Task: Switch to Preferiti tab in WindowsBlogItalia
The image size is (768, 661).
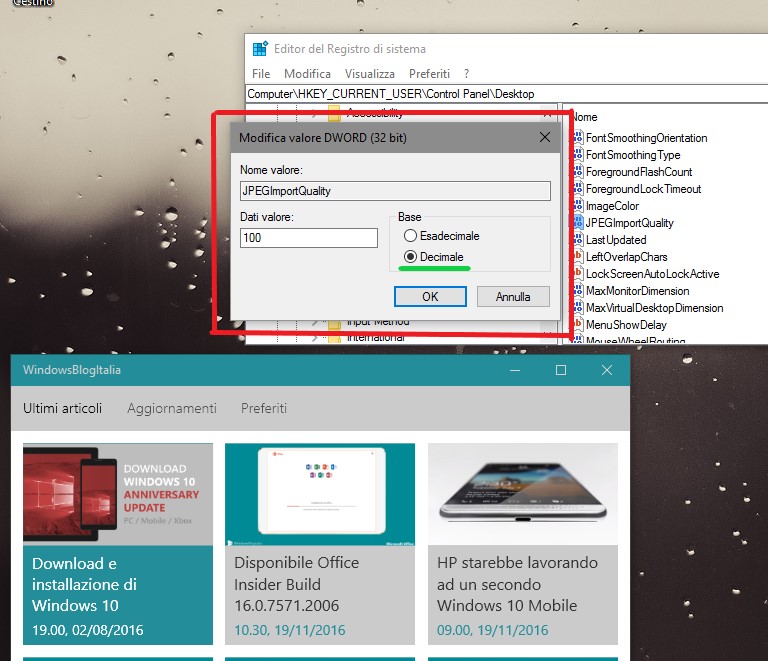Action: tap(264, 408)
